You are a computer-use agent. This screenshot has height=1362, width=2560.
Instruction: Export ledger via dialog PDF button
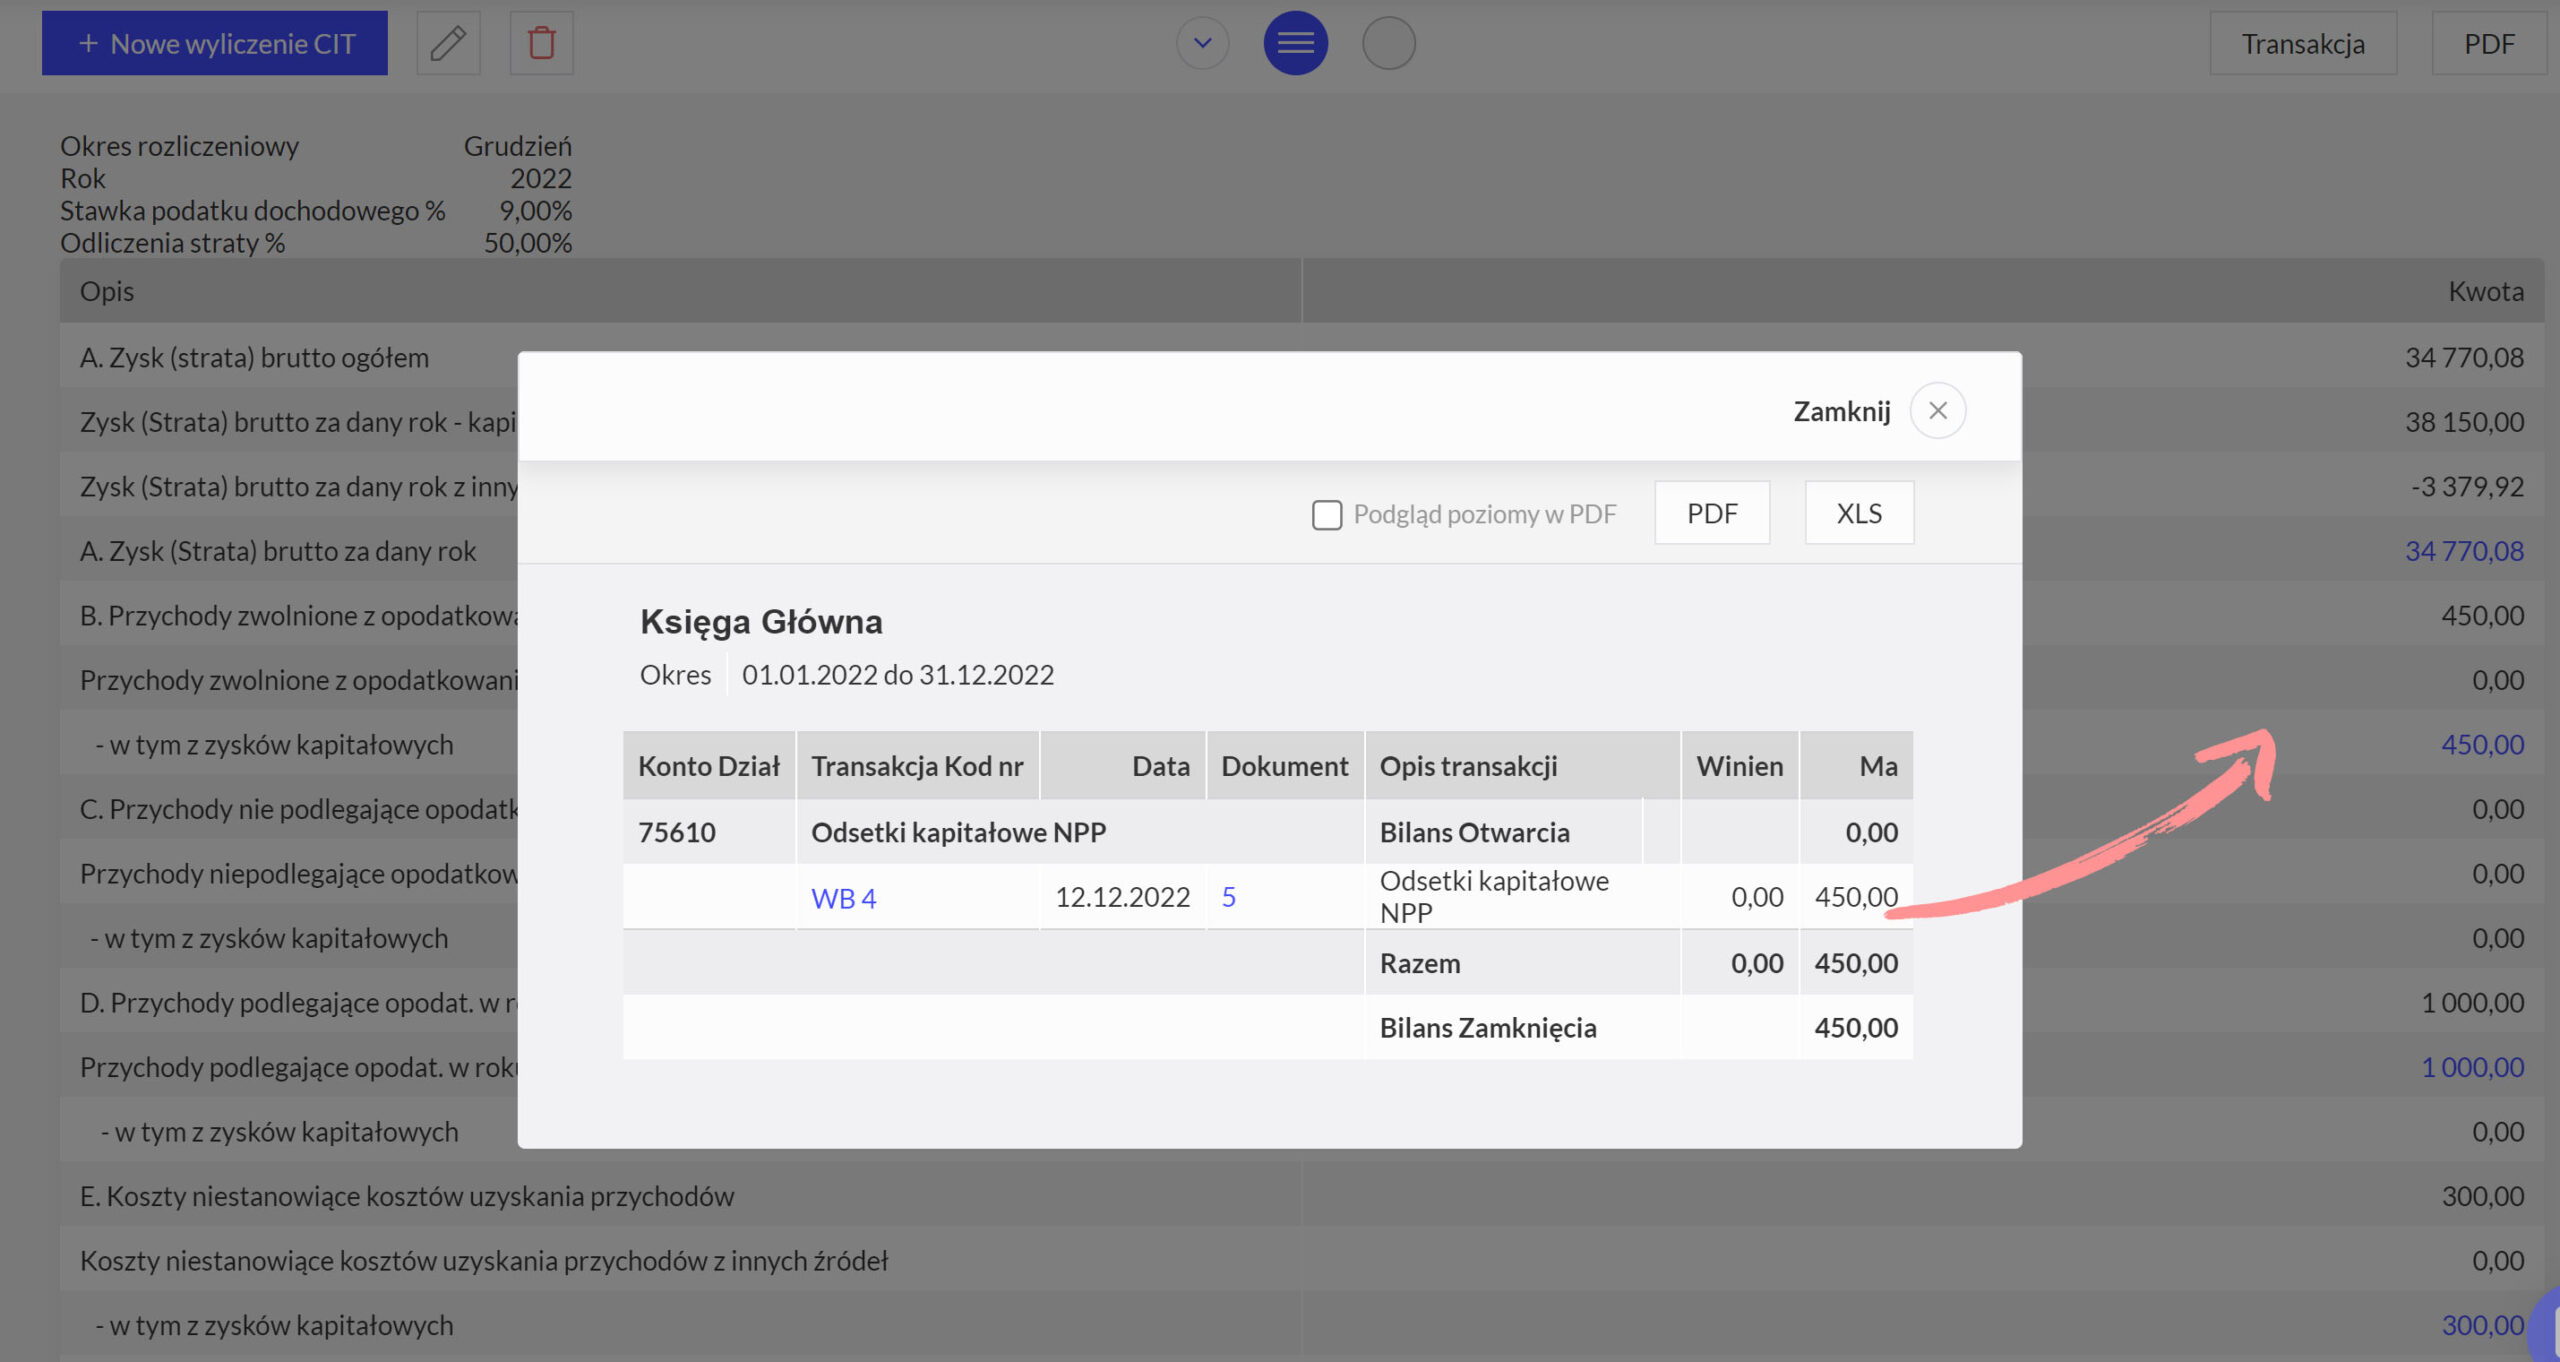click(x=1711, y=513)
